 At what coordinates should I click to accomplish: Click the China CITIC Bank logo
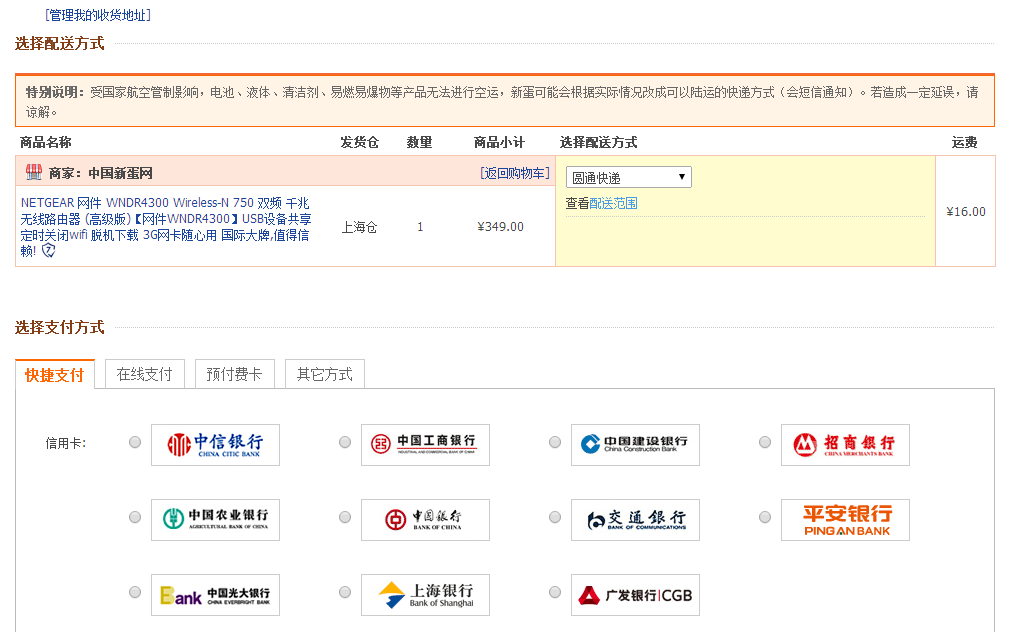[215, 444]
